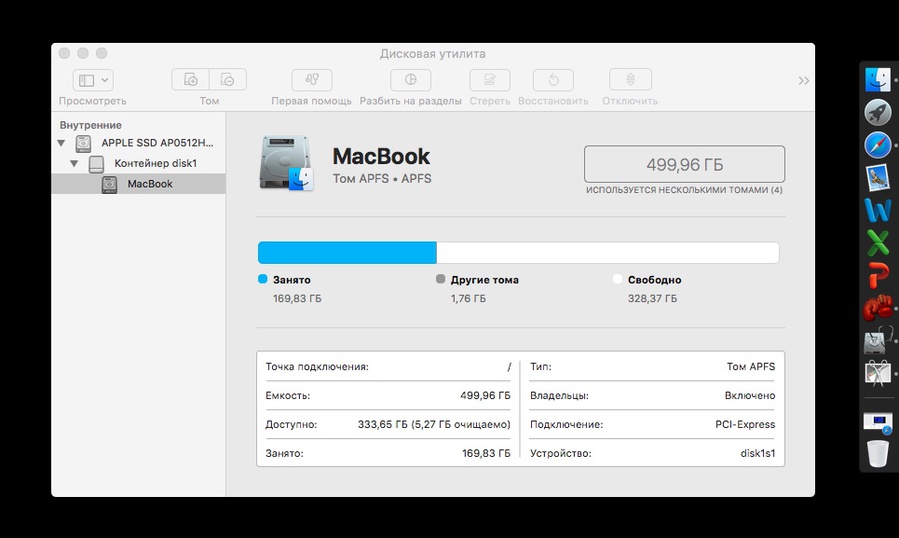Open Safari from the Dock
The height and width of the screenshot is (538, 899).
pos(878,145)
